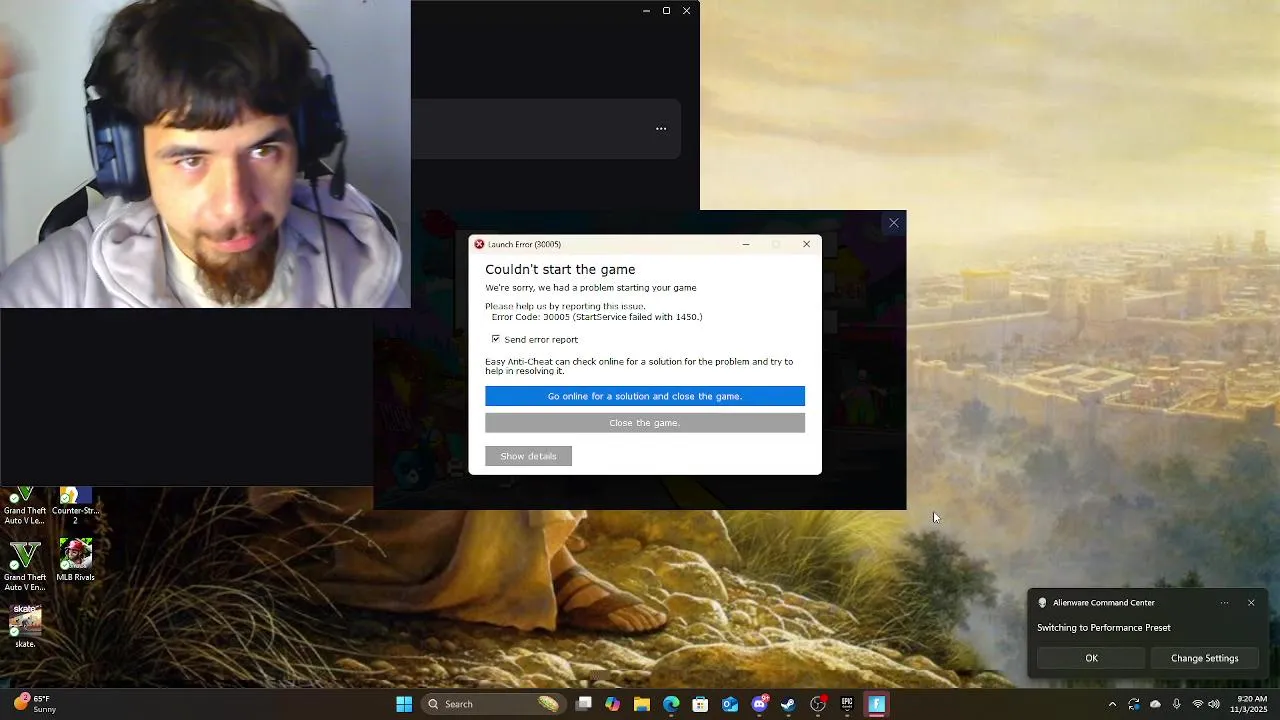1280x720 pixels.
Task: Expand Show details in the error dialog
Action: [528, 456]
